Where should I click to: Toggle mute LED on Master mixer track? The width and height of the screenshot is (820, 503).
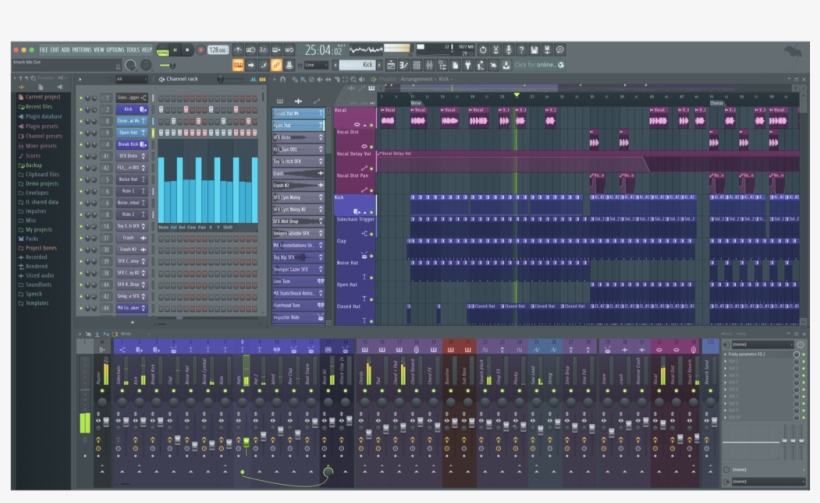[x=102, y=391]
